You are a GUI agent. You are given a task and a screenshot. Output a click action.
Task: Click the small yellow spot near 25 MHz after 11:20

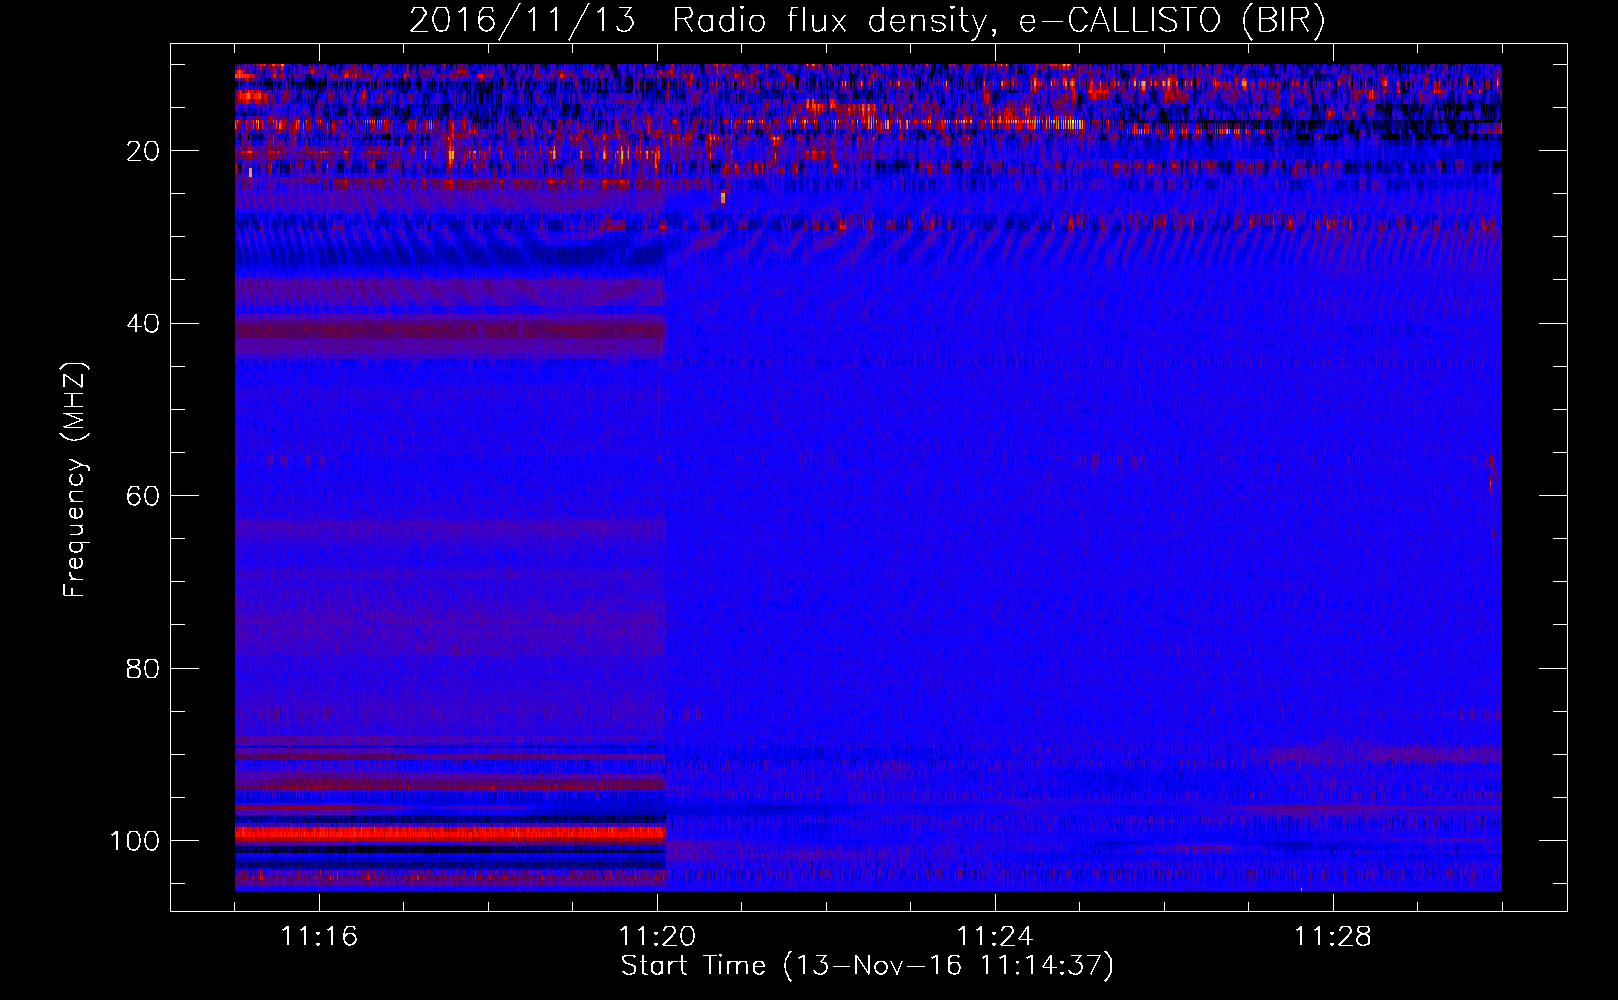(x=723, y=197)
